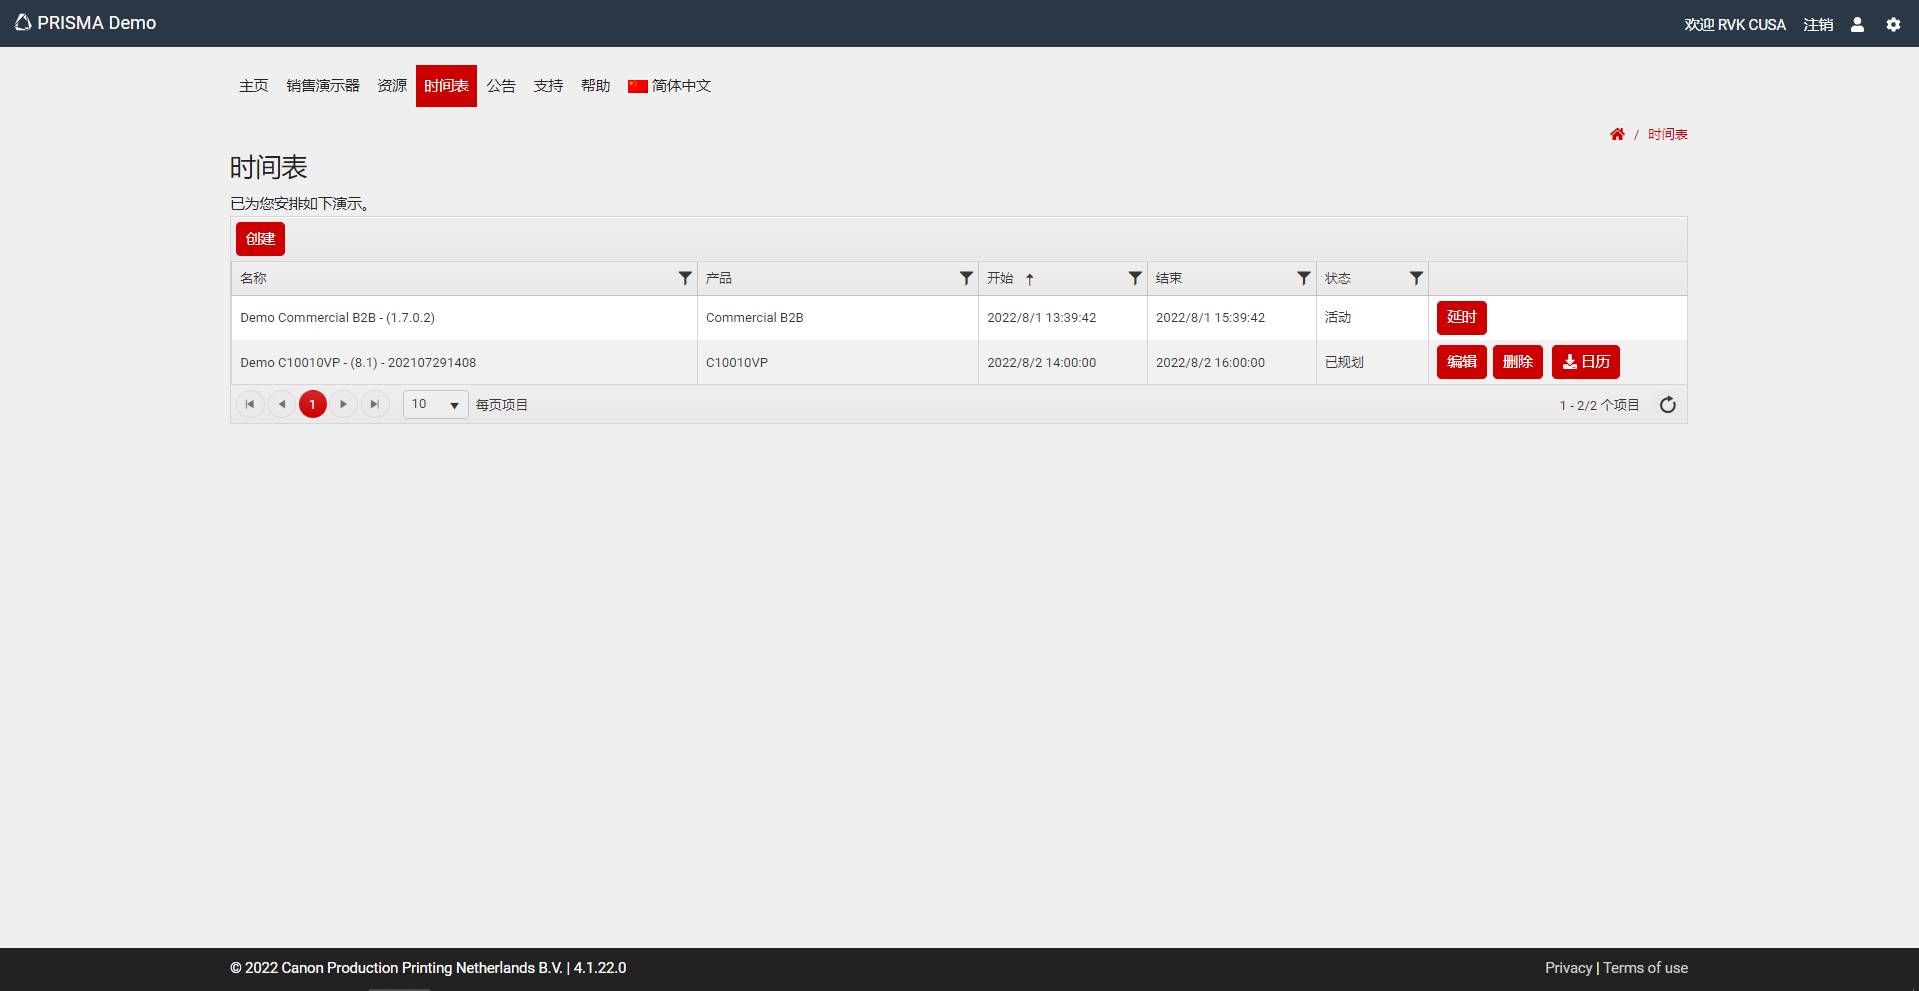
Task: Click the PRISMA Demo logo
Action: [86, 23]
